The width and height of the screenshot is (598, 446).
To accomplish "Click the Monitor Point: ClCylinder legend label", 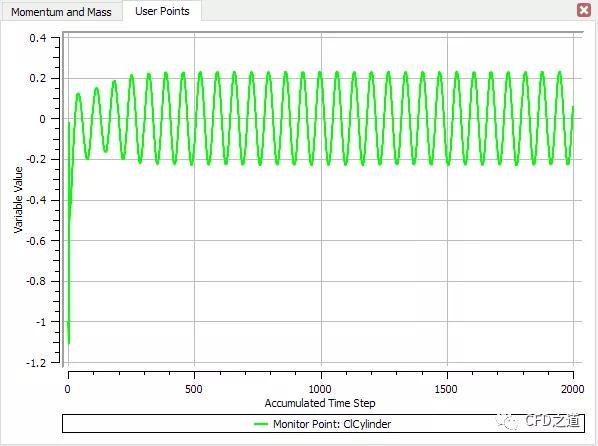I will (x=332, y=424).
